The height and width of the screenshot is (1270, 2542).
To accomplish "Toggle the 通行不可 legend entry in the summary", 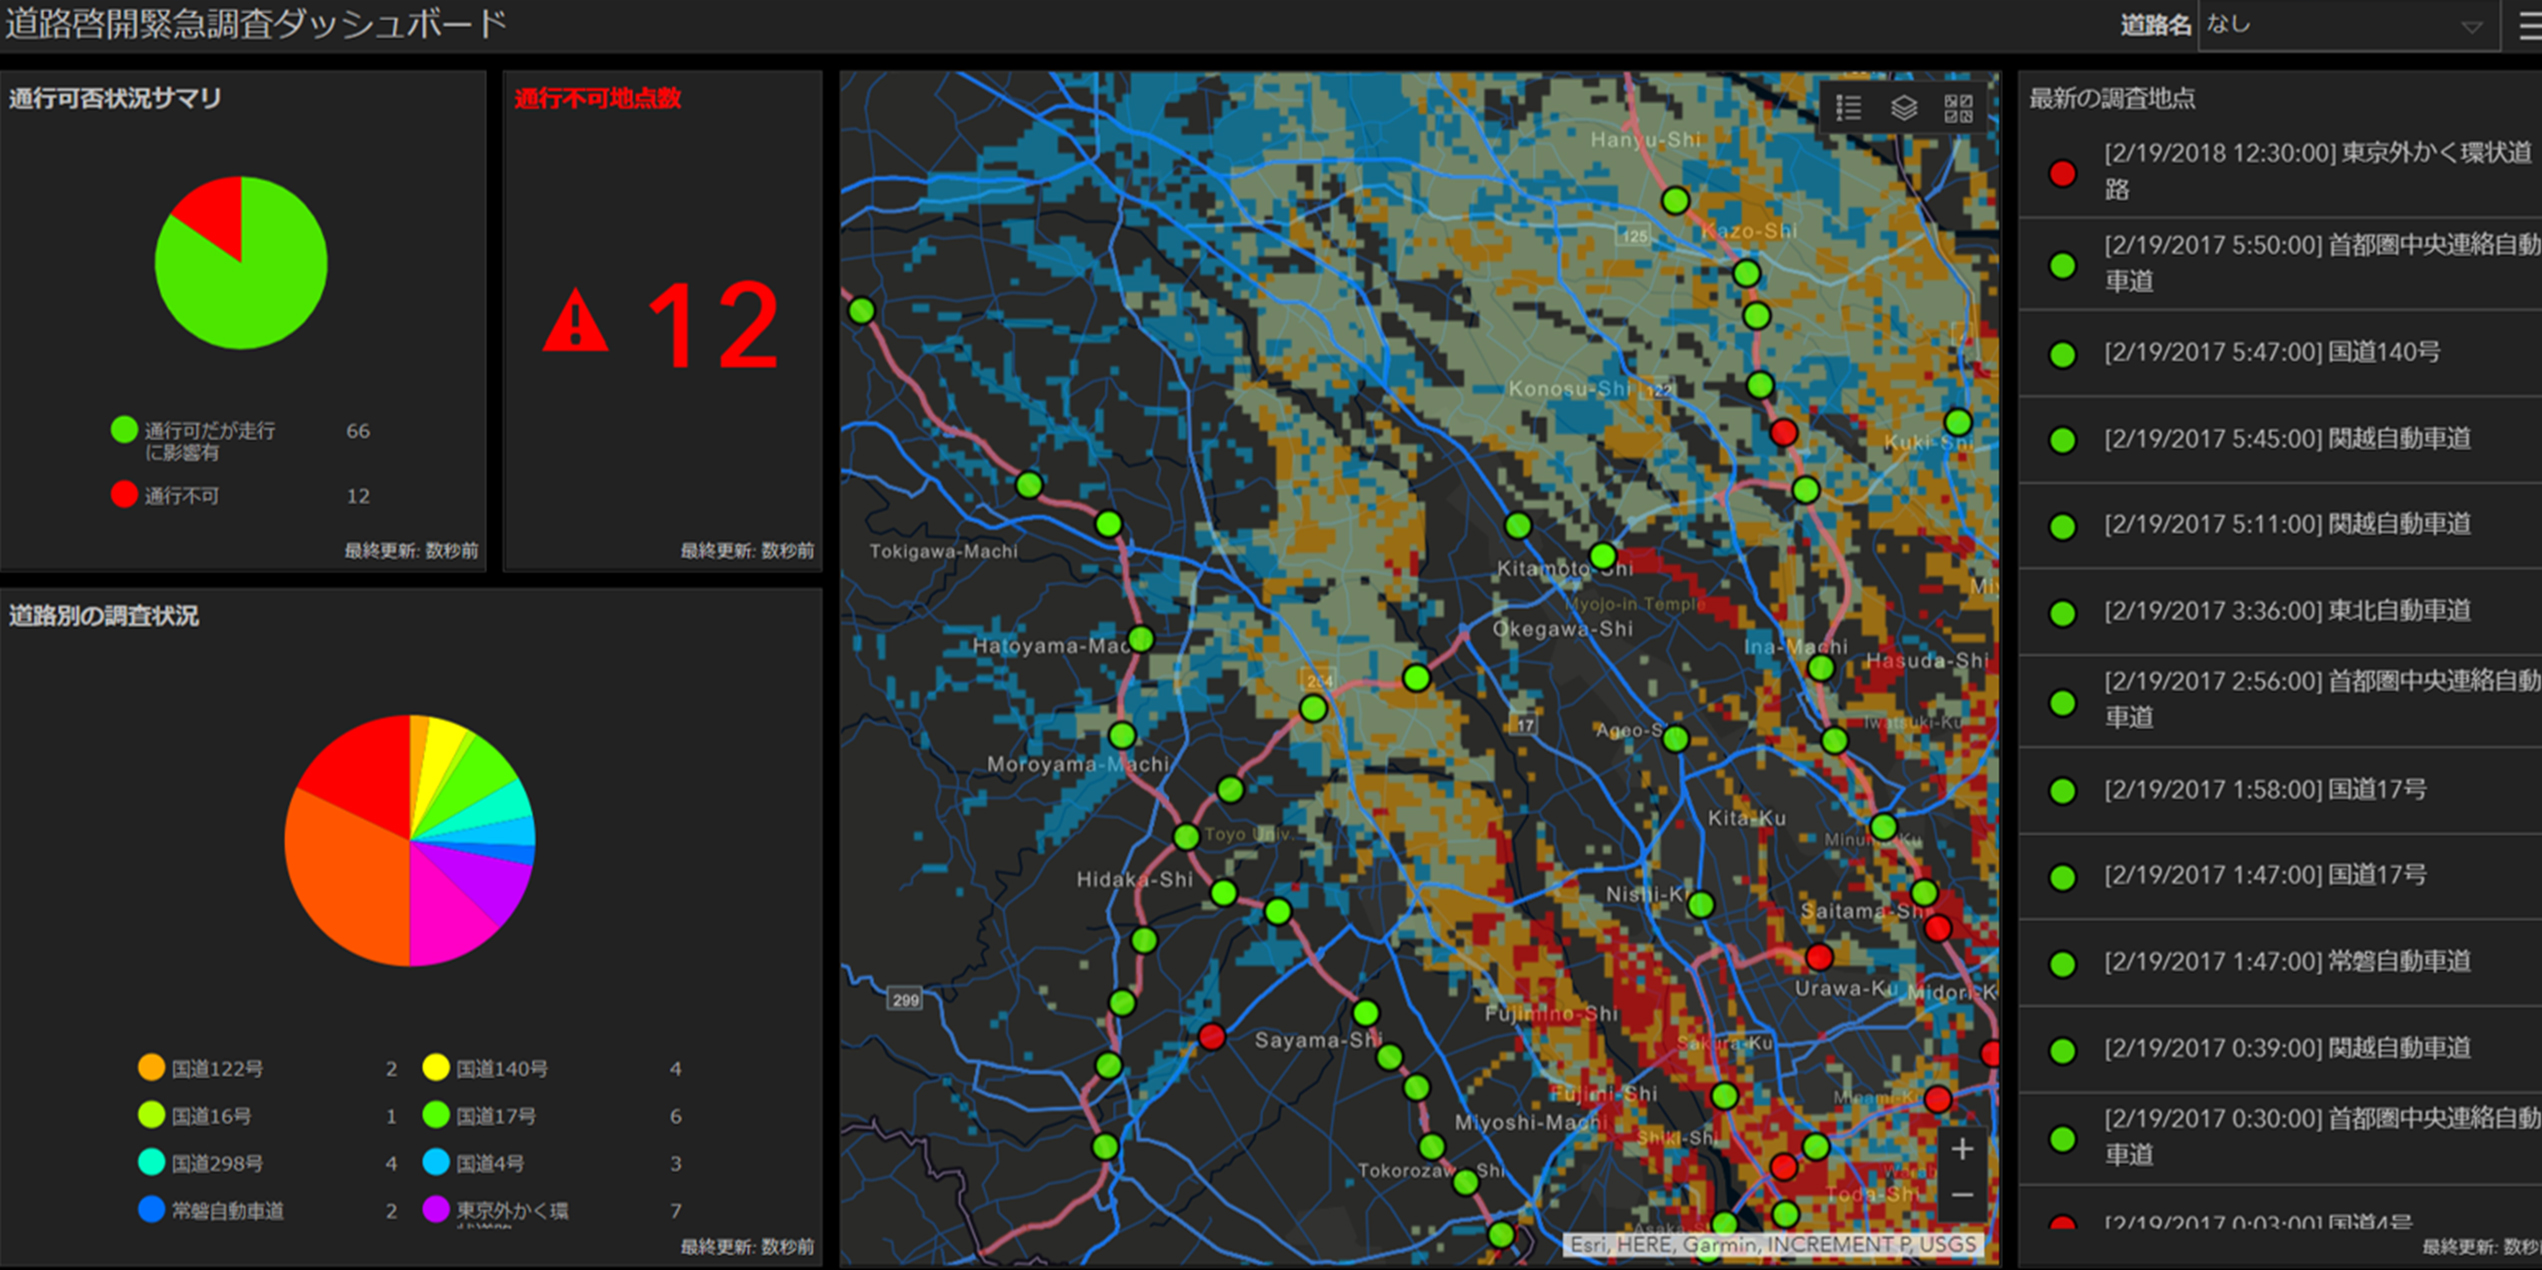I will click(180, 496).
